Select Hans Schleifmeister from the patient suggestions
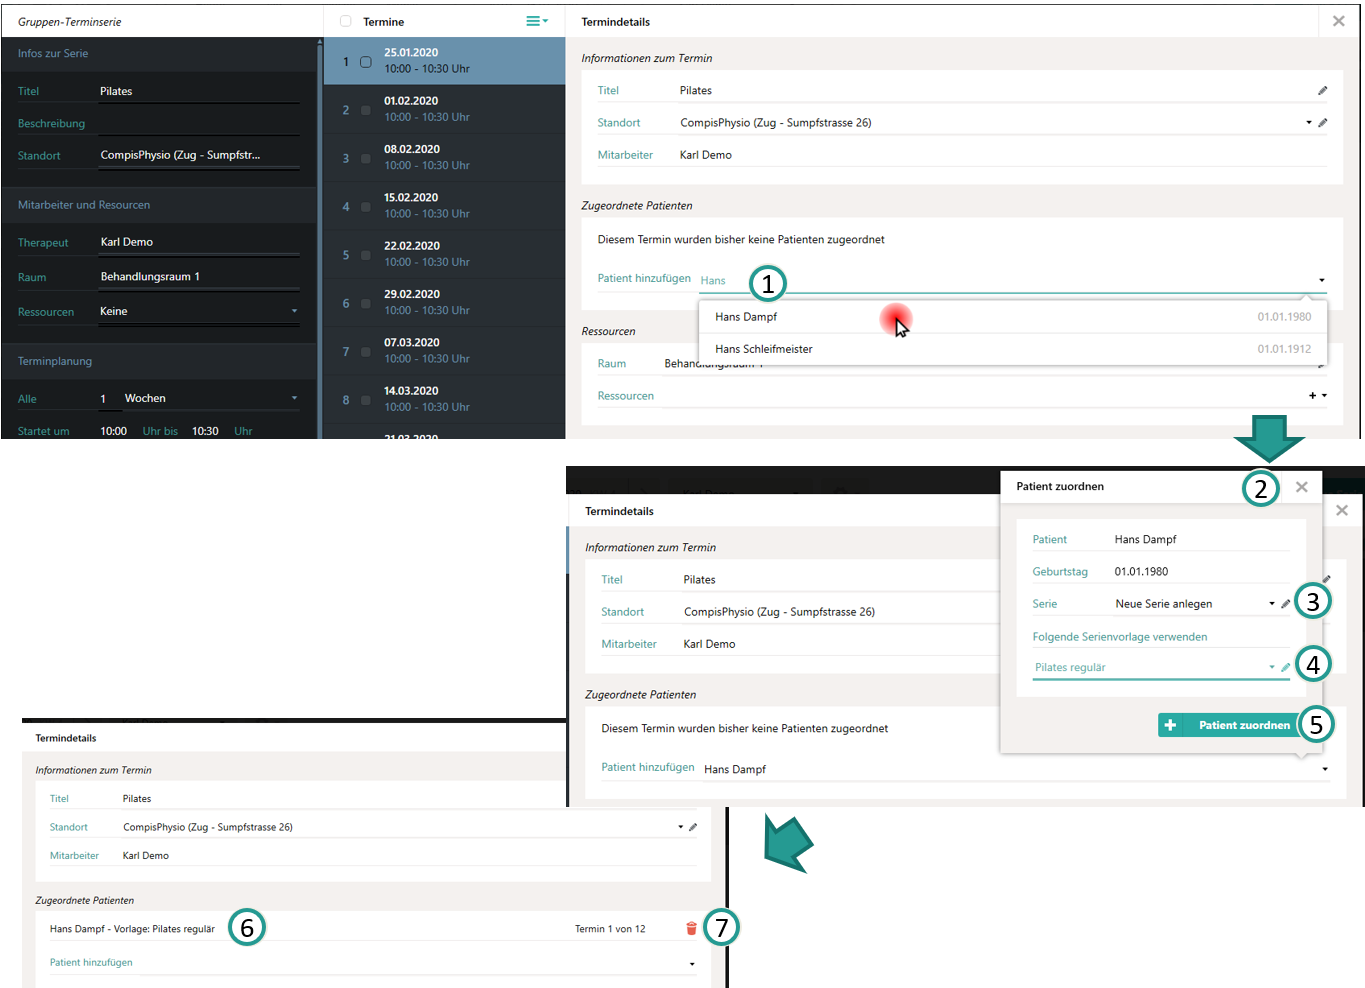Viewport: 1365px width, 988px height. (x=1013, y=349)
